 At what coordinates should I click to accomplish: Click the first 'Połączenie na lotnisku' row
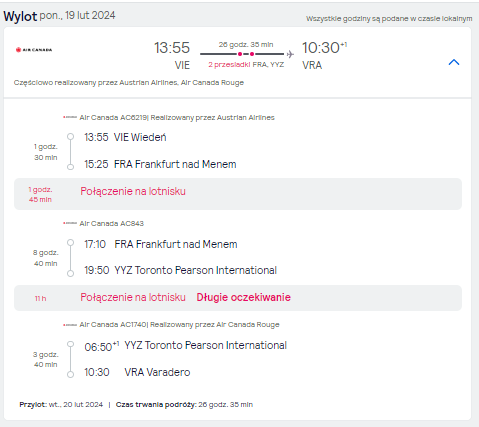pos(238,194)
